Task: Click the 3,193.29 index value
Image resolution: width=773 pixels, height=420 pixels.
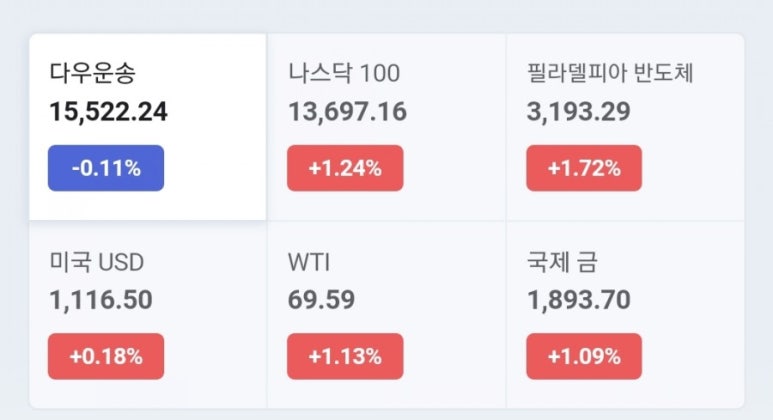Action: (x=579, y=112)
